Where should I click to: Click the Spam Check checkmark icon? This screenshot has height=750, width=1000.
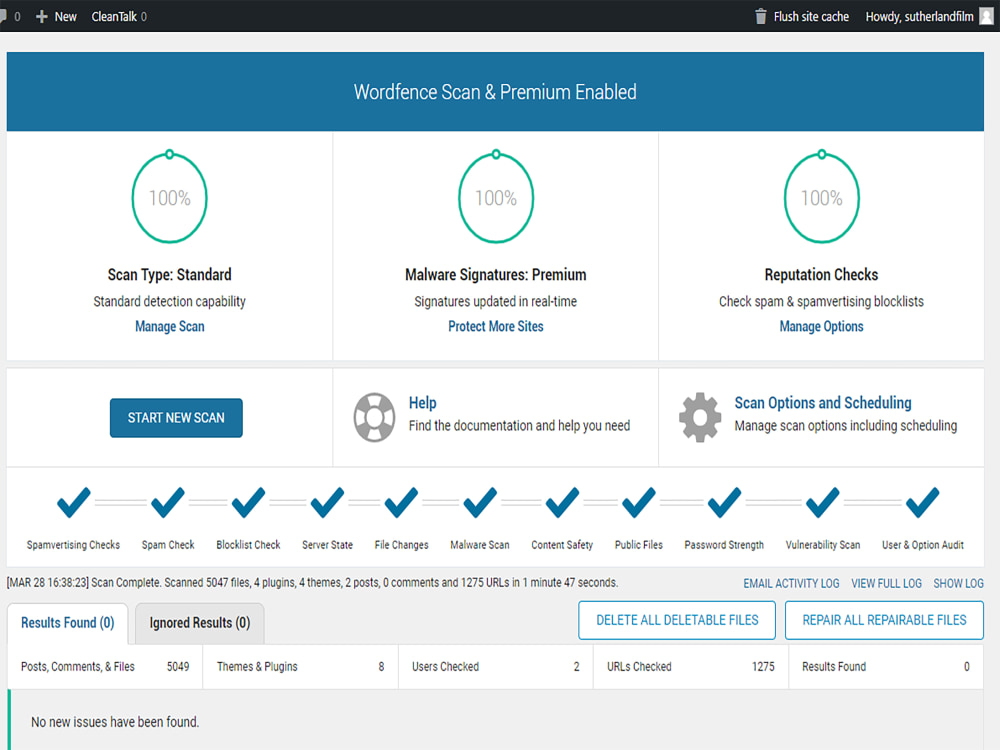[x=168, y=503]
